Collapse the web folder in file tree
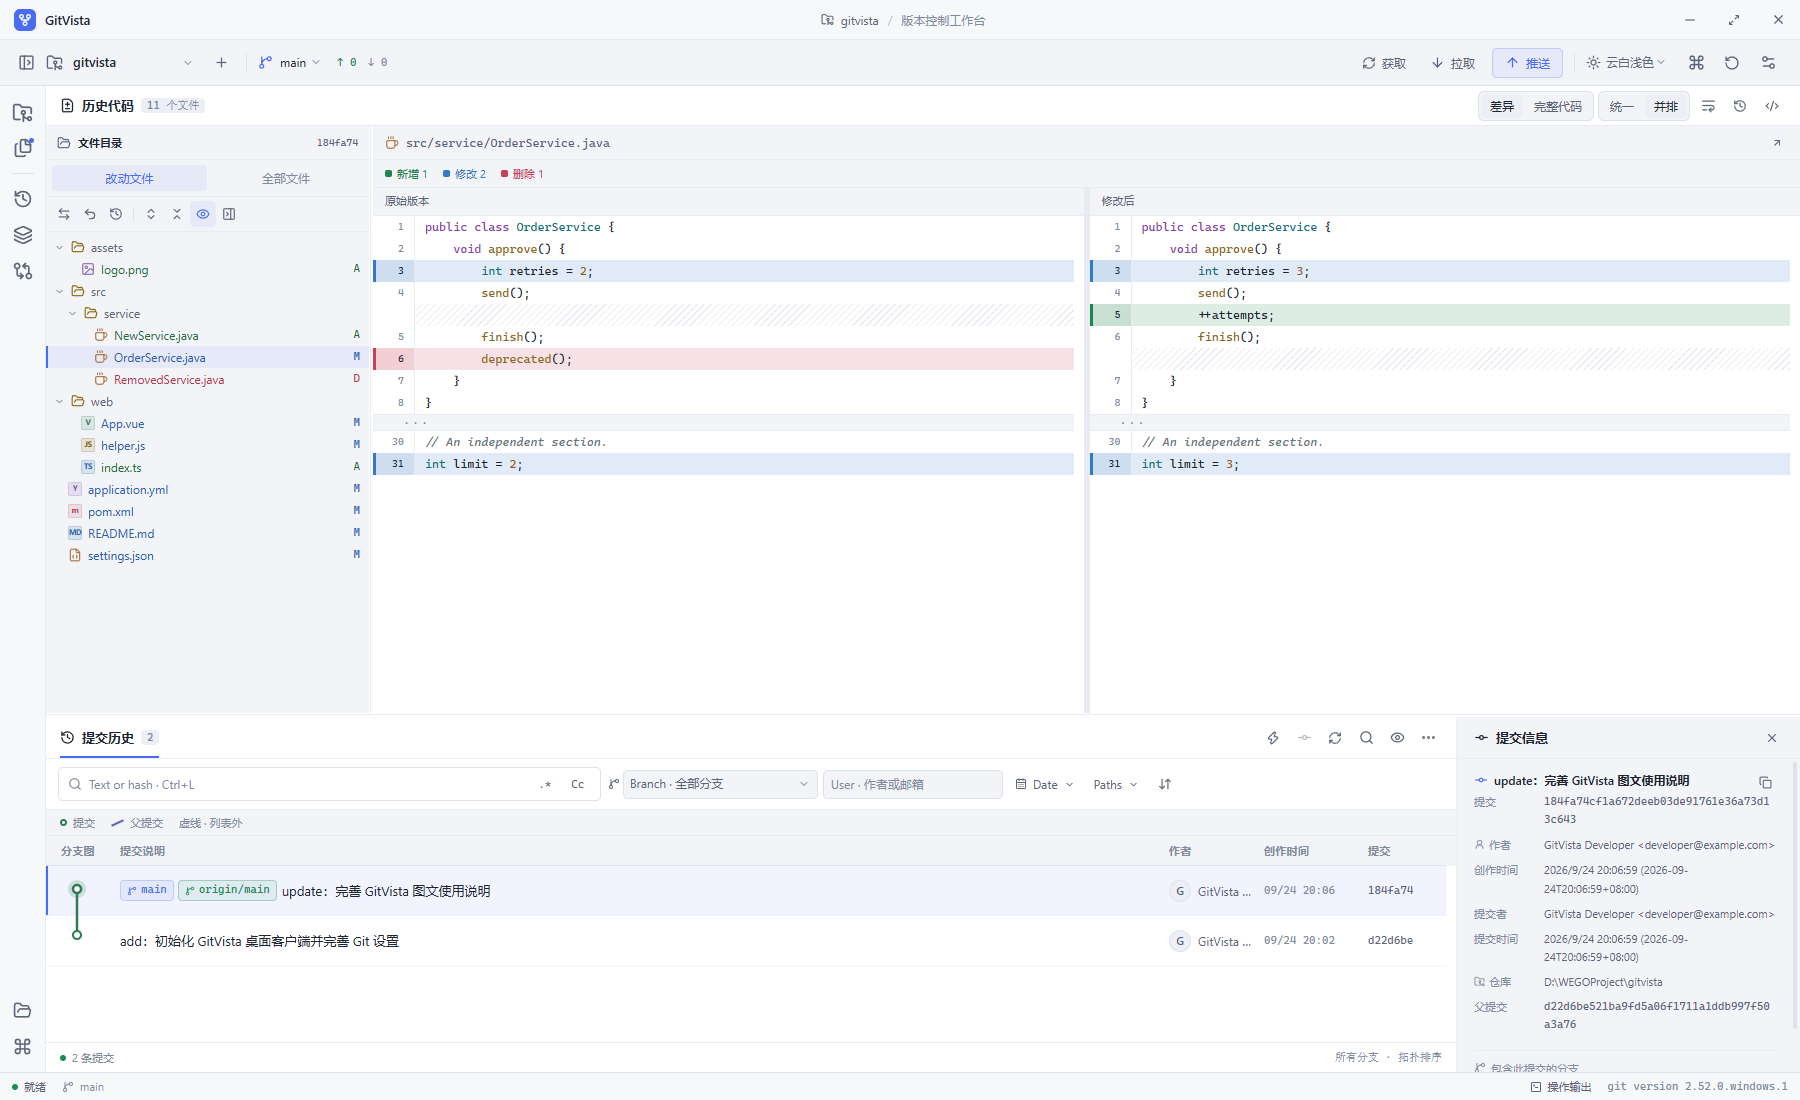This screenshot has height=1100, width=1800. point(60,402)
